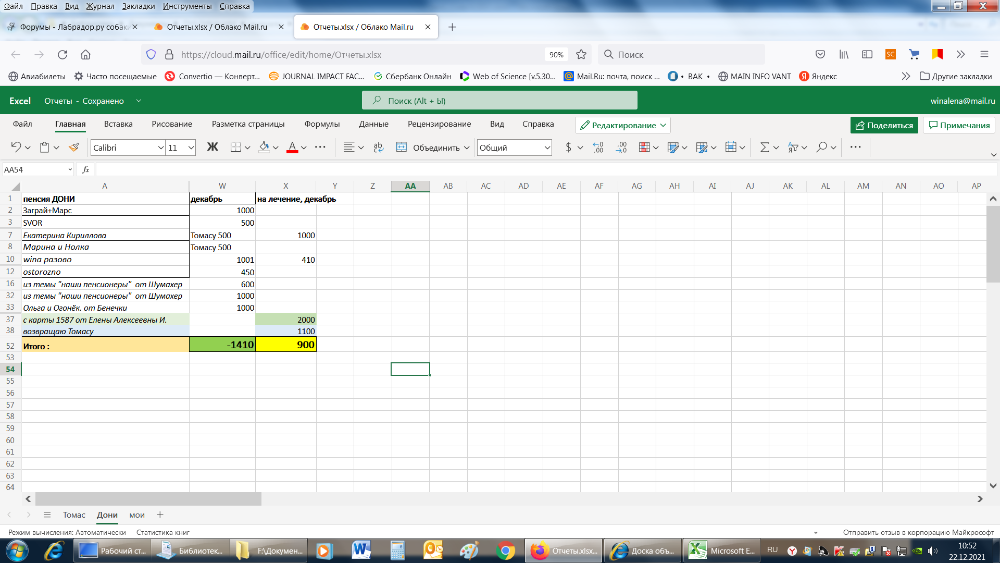This screenshot has width=1000, height=563.
Task: Click the currency format dollar icon
Action: coord(568,147)
